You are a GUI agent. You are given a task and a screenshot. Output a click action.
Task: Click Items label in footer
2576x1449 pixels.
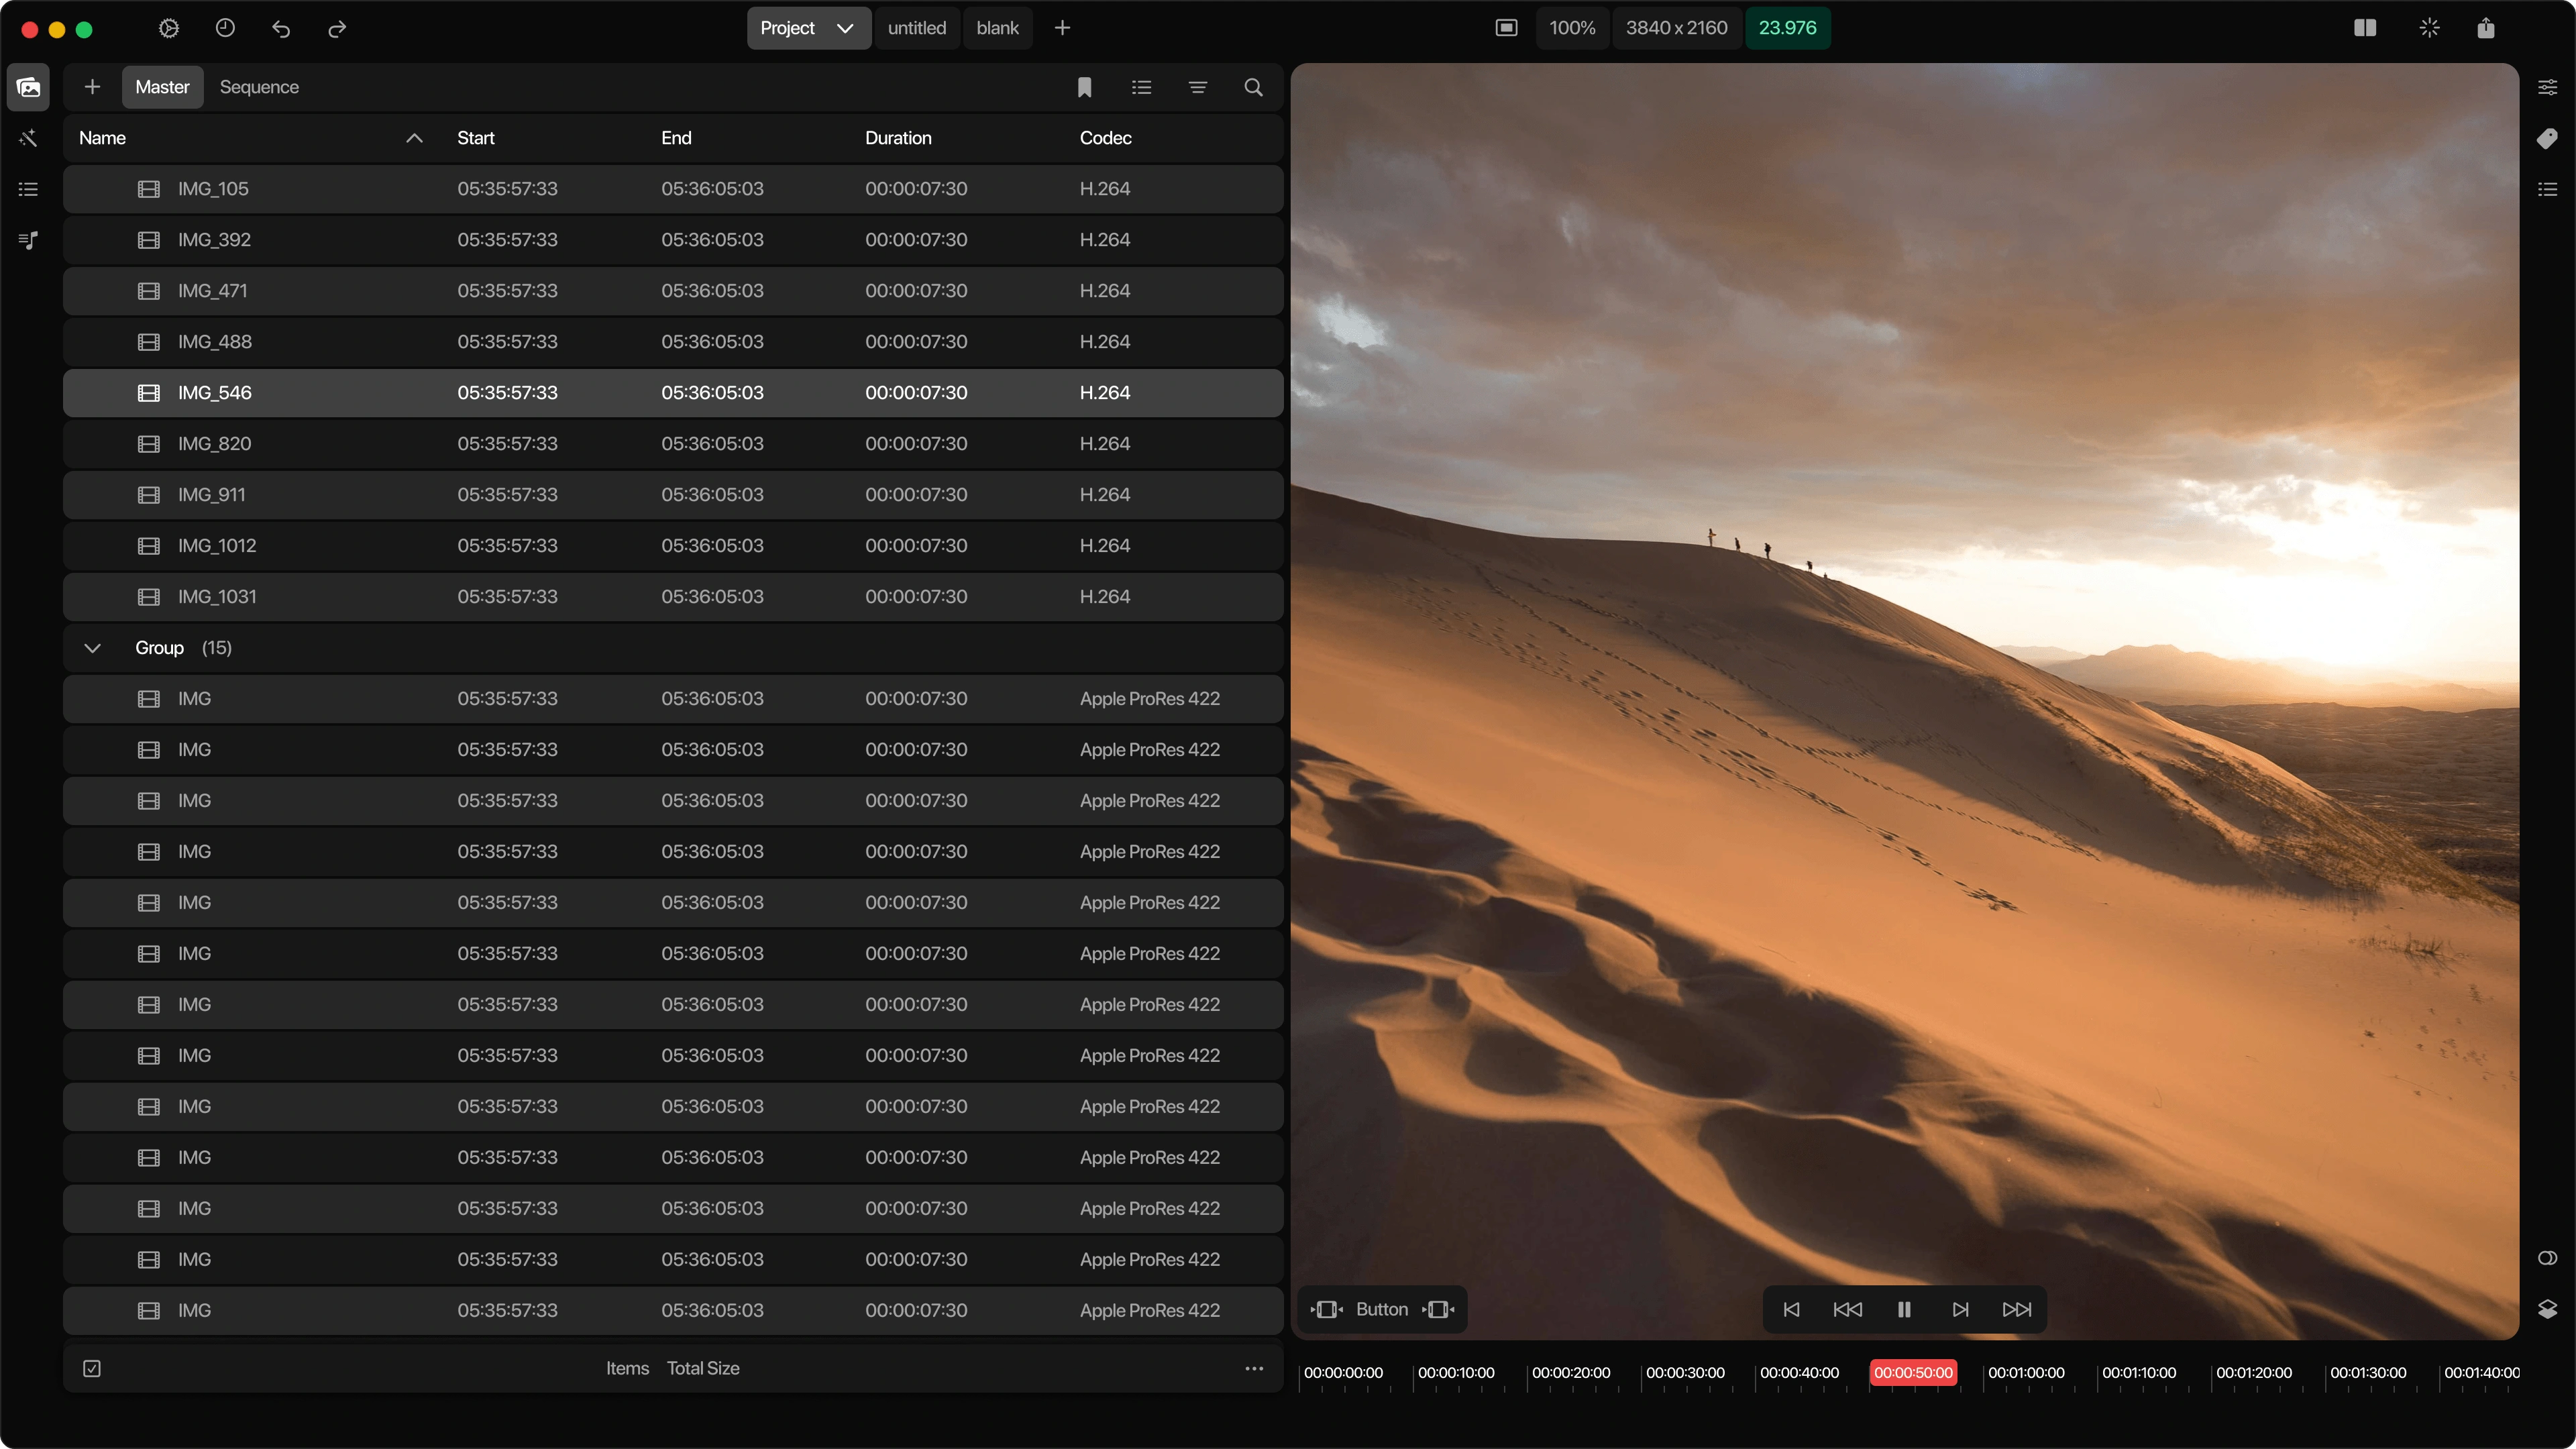click(x=627, y=1368)
